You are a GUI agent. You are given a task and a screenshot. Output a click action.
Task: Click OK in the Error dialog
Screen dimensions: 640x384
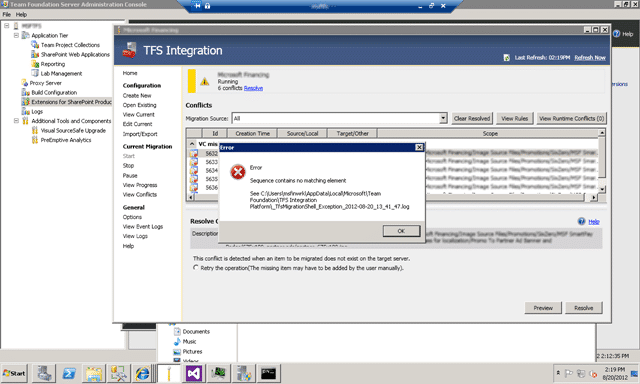(401, 231)
